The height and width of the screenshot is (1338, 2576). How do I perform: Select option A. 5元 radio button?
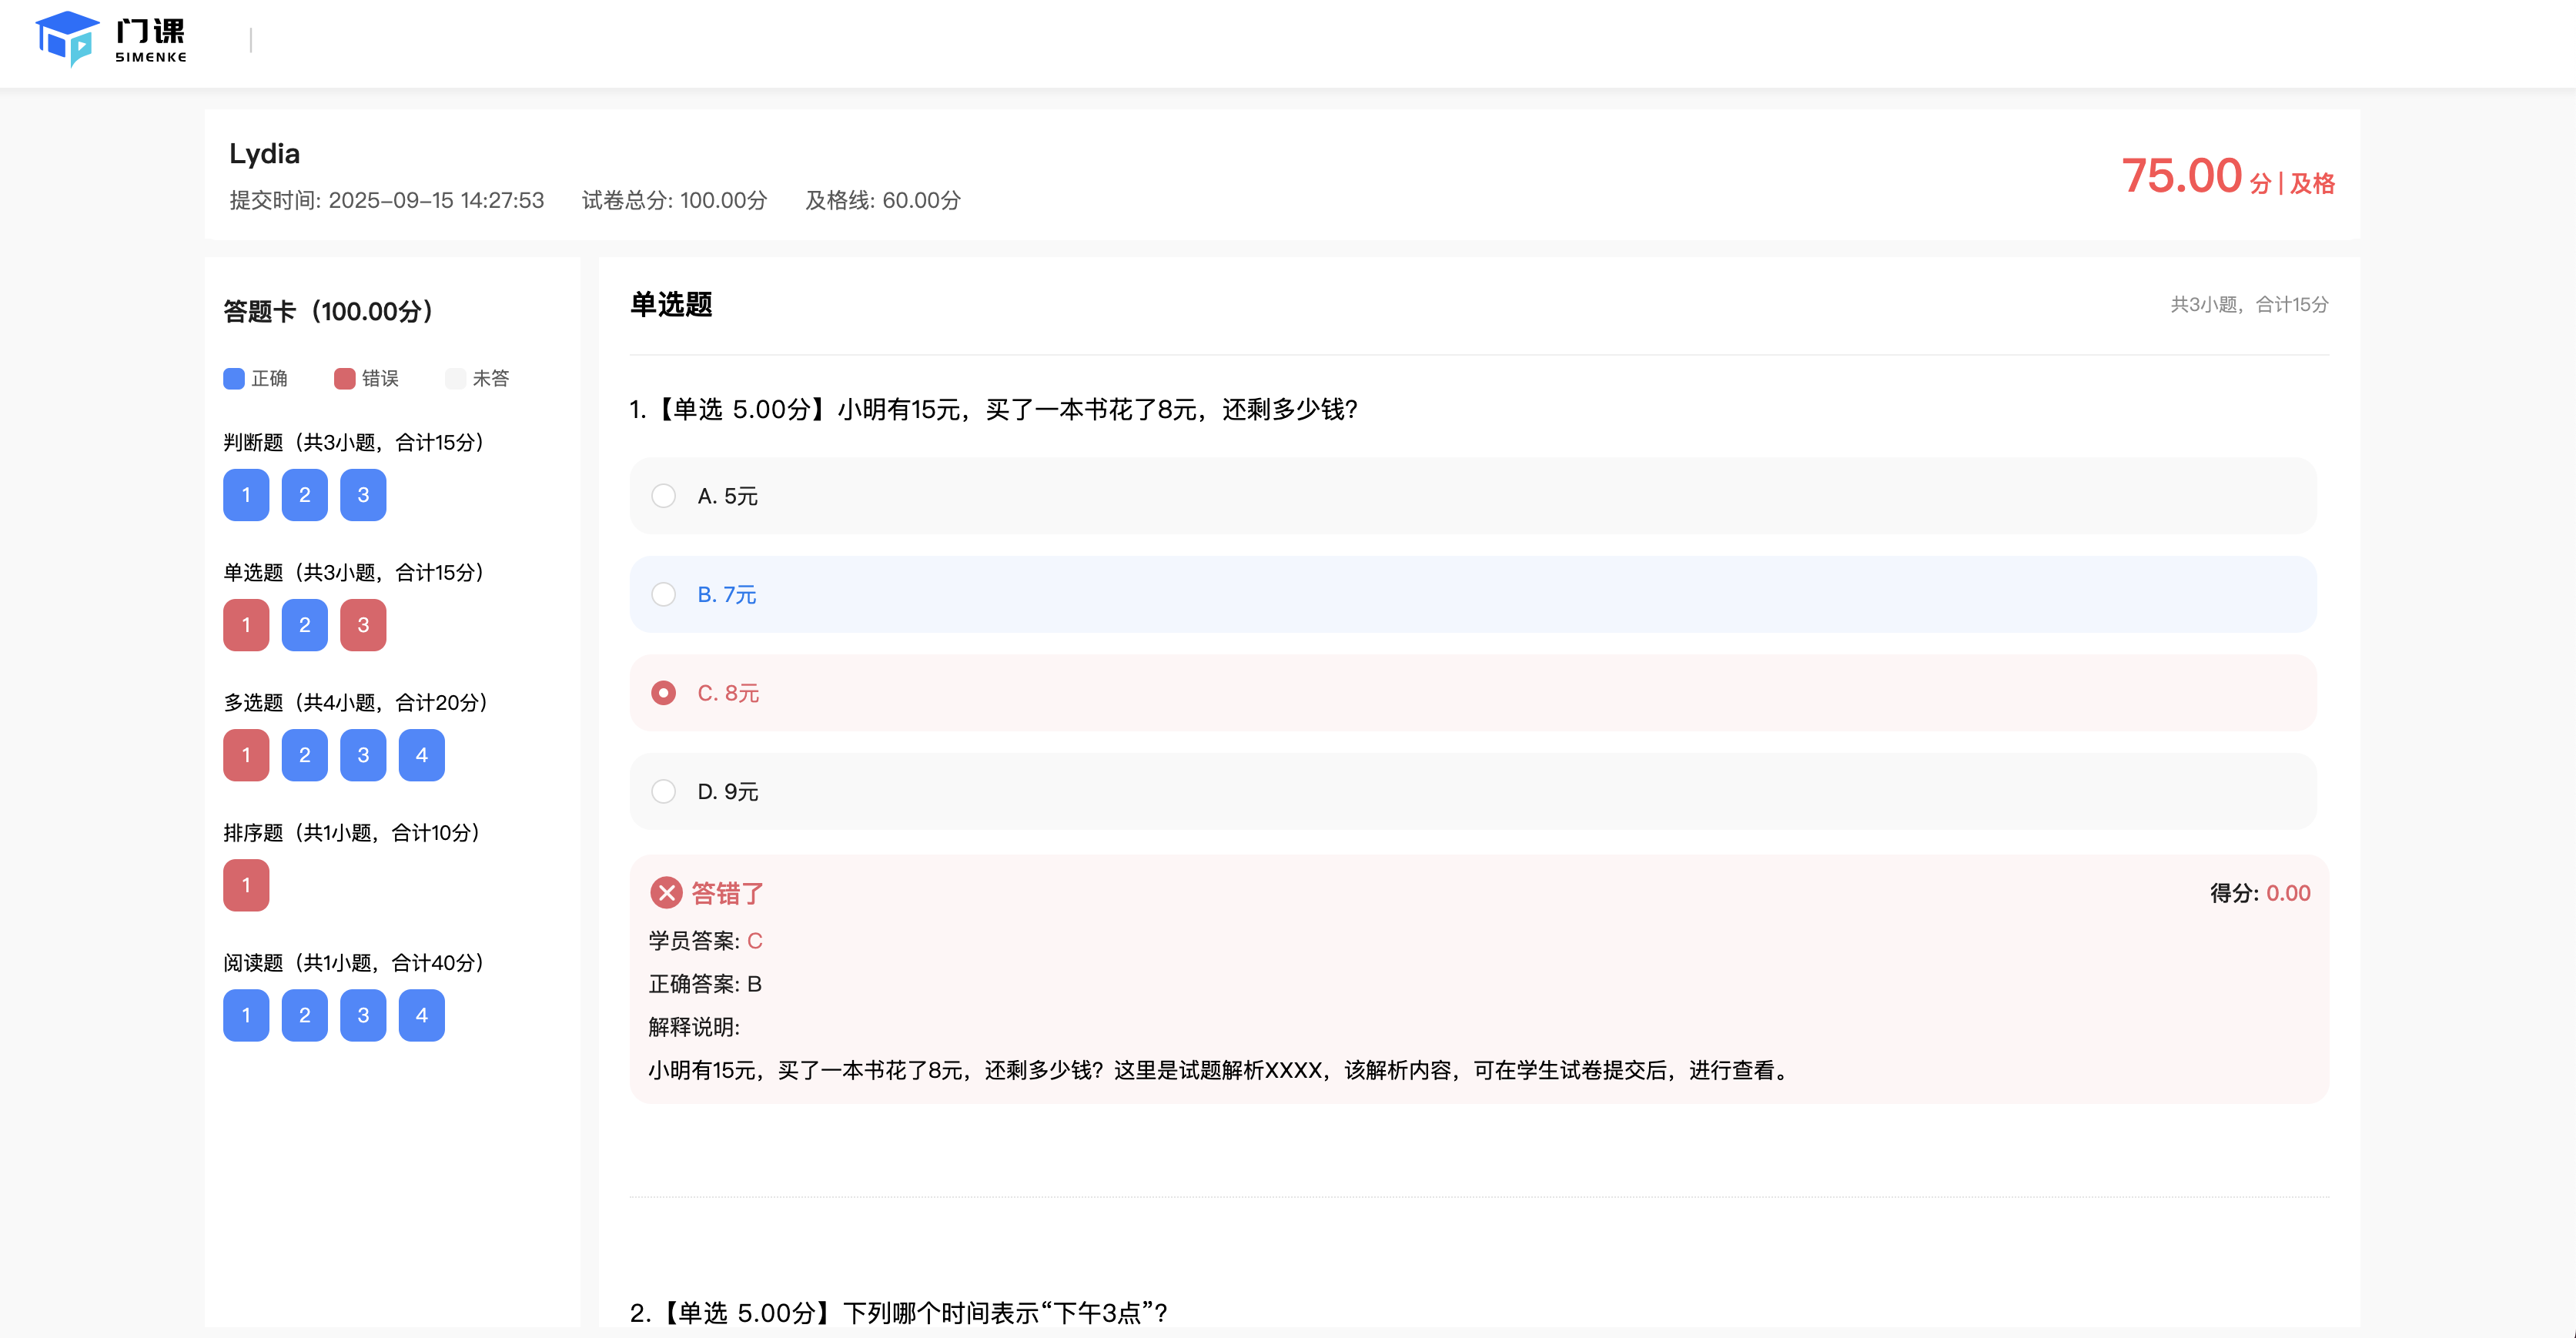(x=664, y=495)
